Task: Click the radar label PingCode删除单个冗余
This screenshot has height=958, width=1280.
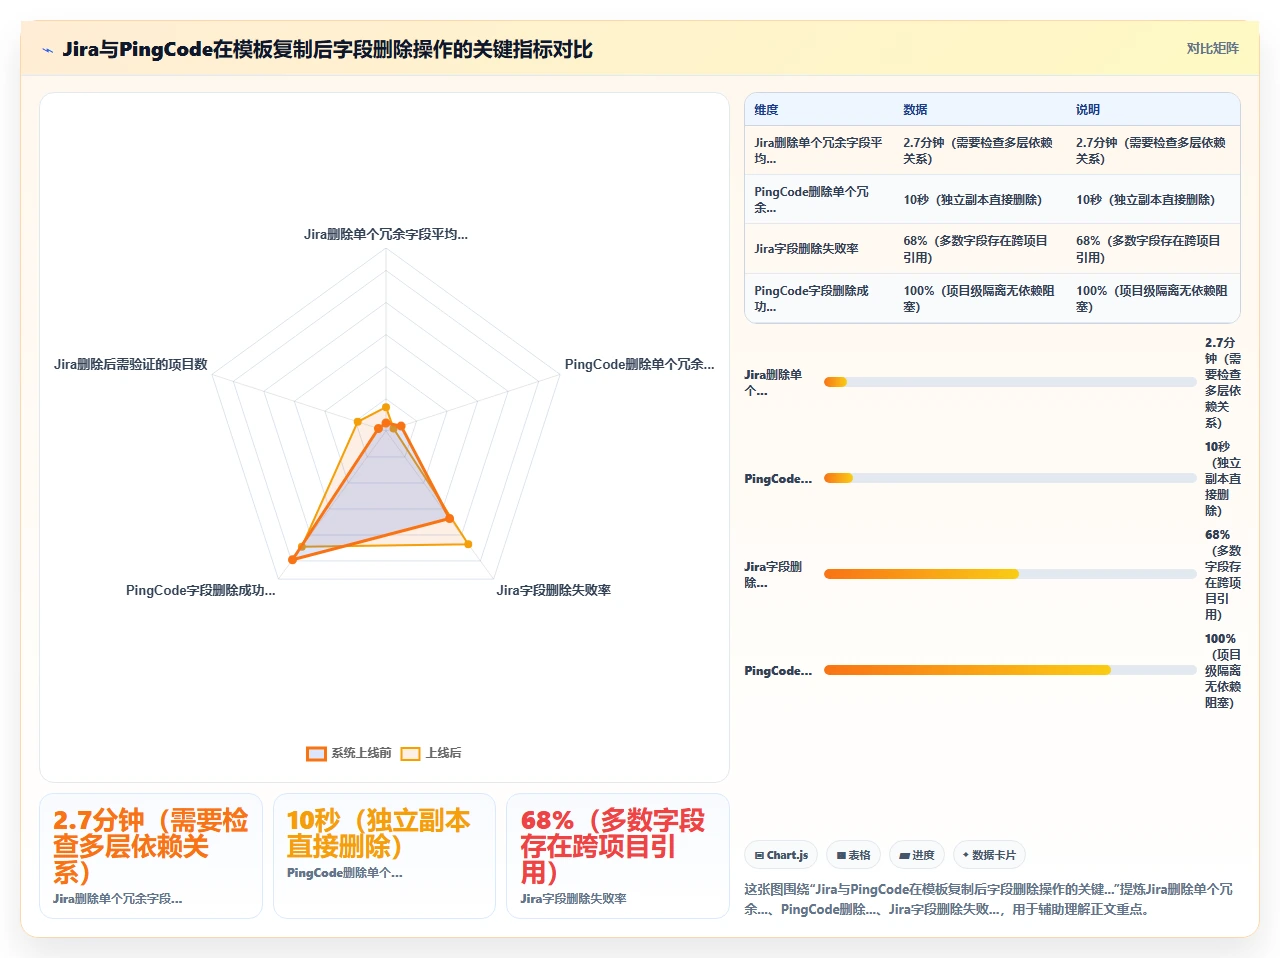Action: click(x=640, y=364)
